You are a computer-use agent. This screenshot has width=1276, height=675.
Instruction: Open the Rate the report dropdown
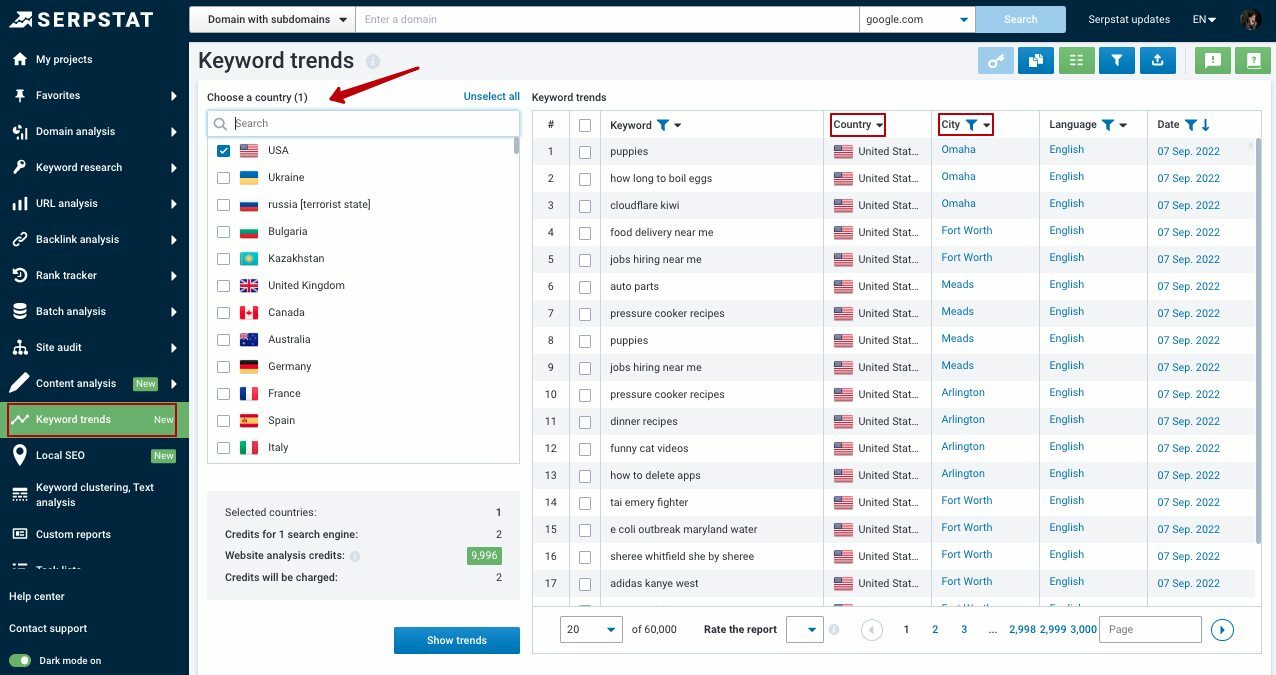coord(804,629)
